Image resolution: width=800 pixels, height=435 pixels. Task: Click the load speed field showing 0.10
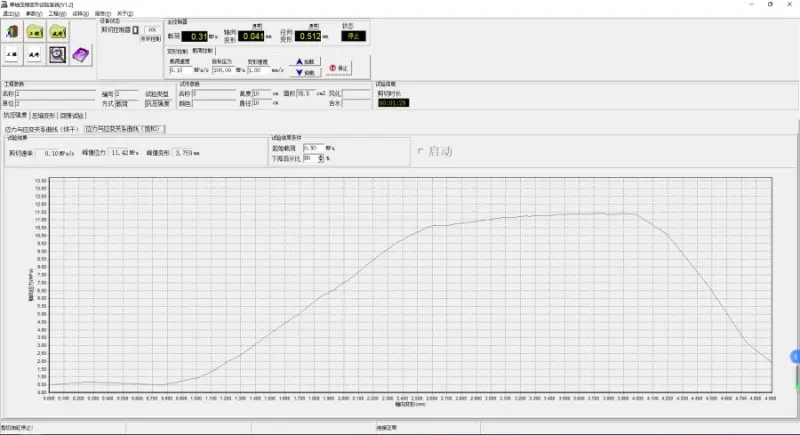(x=180, y=70)
